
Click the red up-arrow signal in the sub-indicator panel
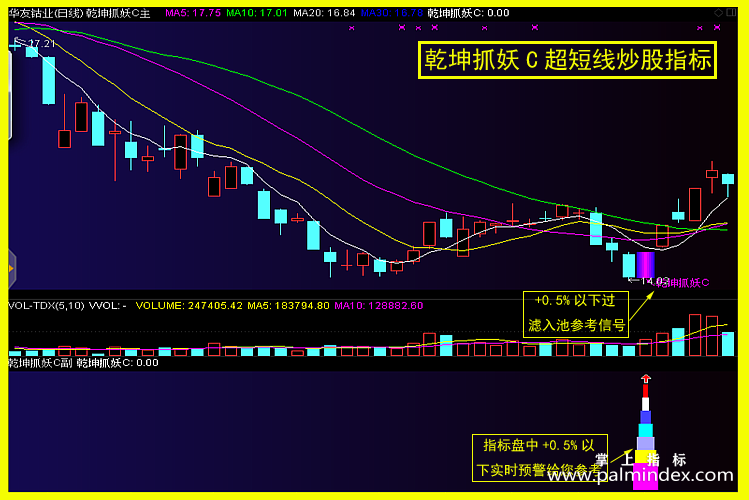point(646,379)
